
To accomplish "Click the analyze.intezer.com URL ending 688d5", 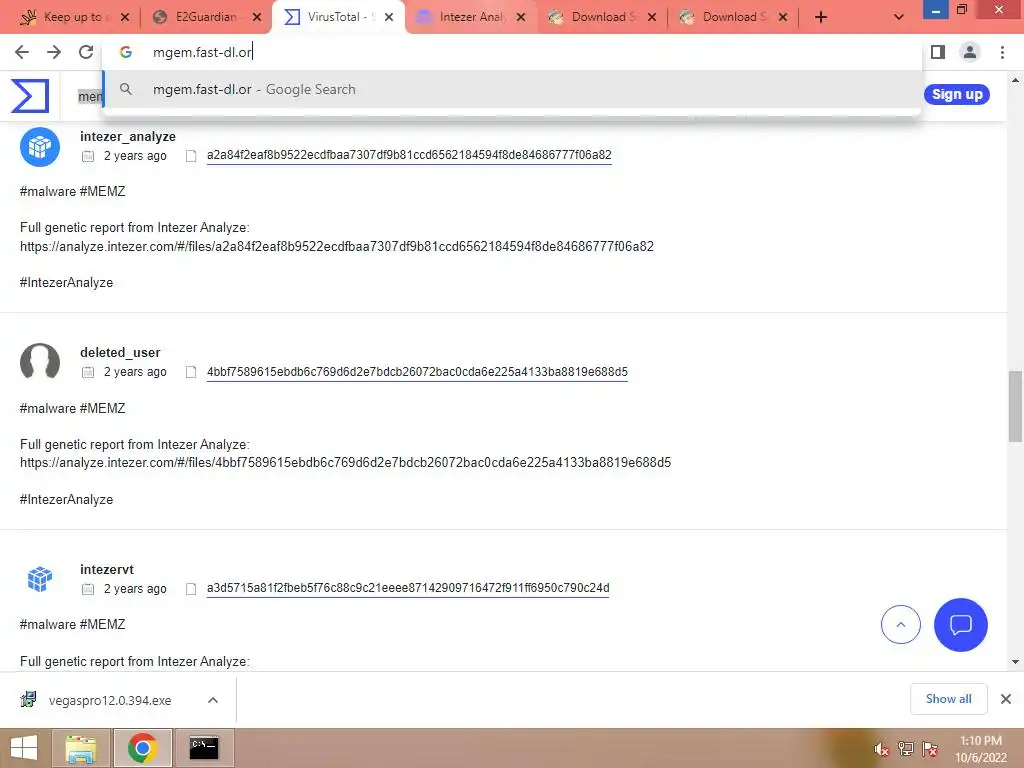I will (x=345, y=462).
